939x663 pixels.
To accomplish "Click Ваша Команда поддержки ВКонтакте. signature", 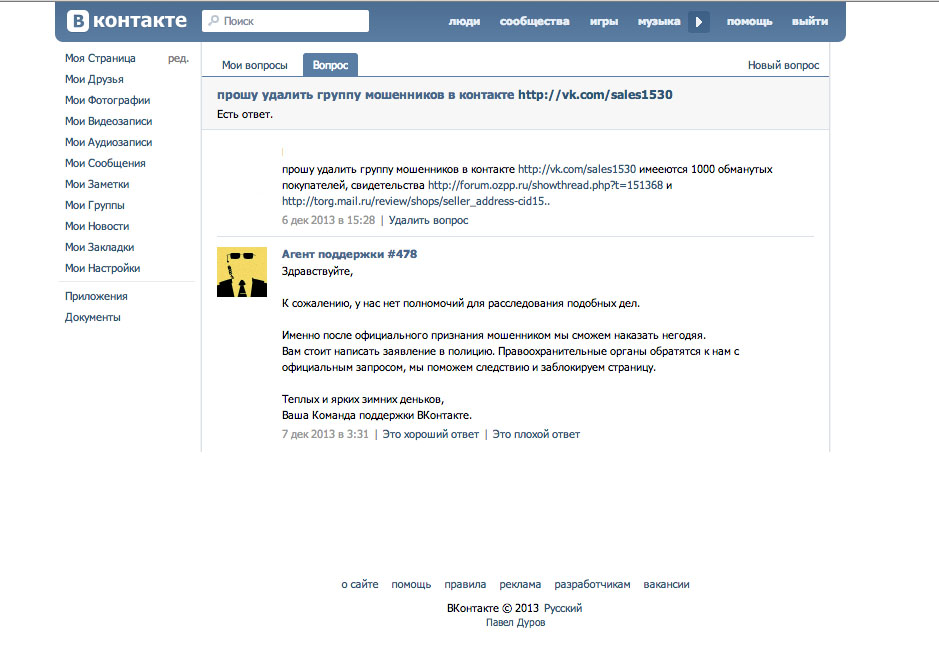I will pos(377,415).
